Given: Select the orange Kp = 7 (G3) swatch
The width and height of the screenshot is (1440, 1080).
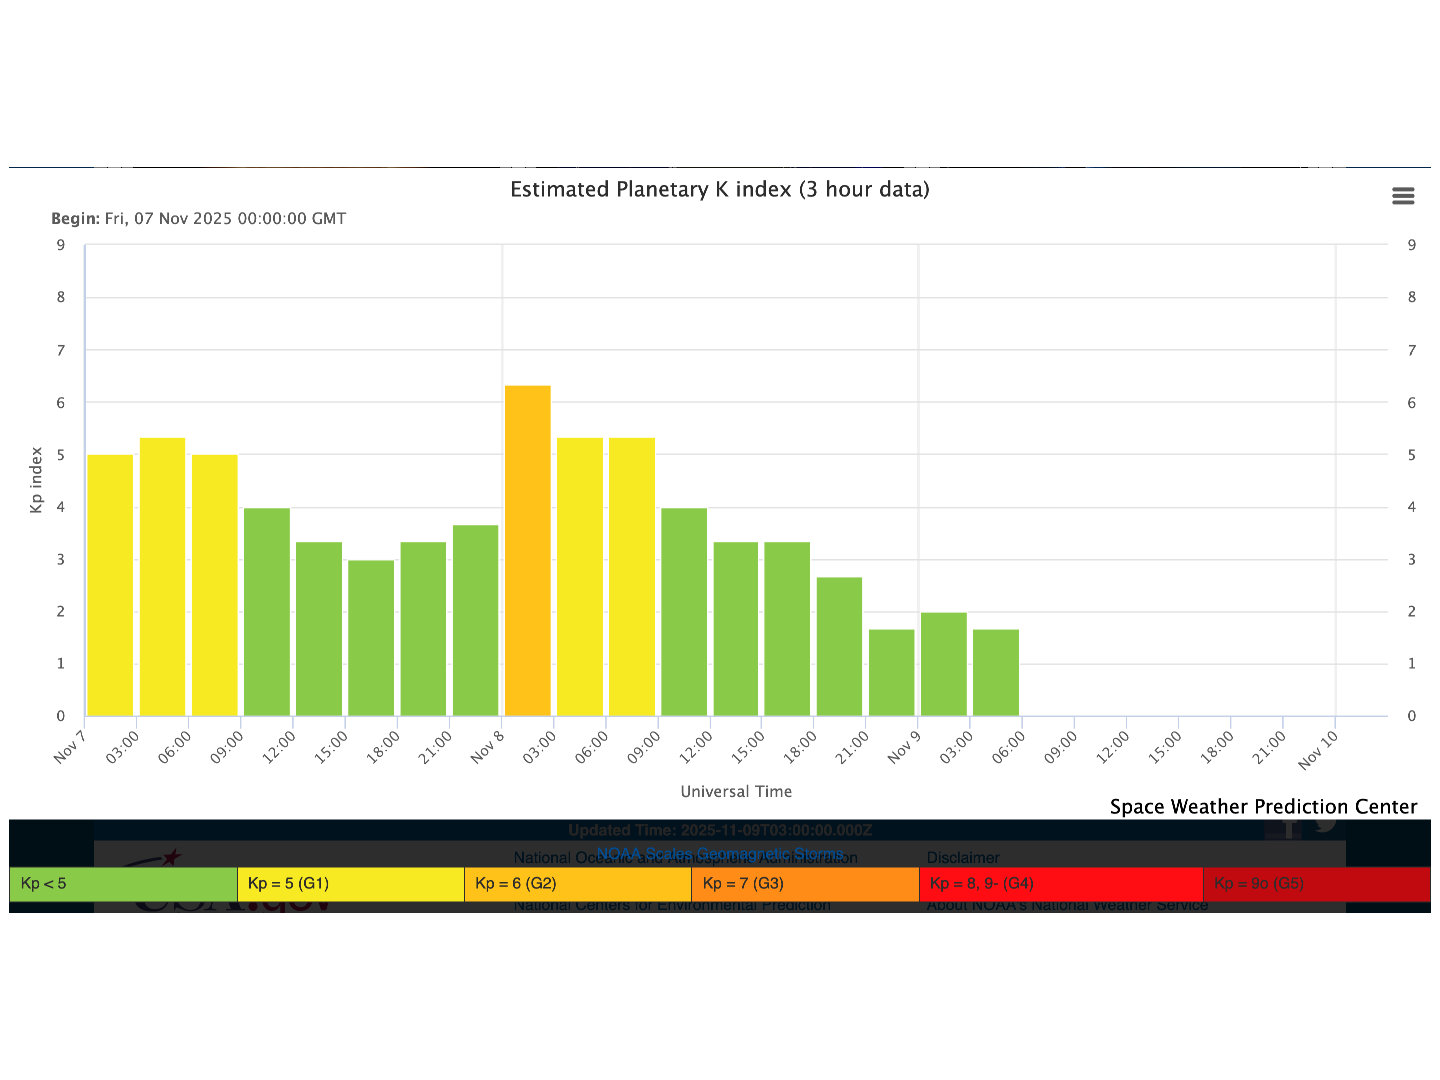Looking at the screenshot, I should pyautogui.click(x=804, y=884).
